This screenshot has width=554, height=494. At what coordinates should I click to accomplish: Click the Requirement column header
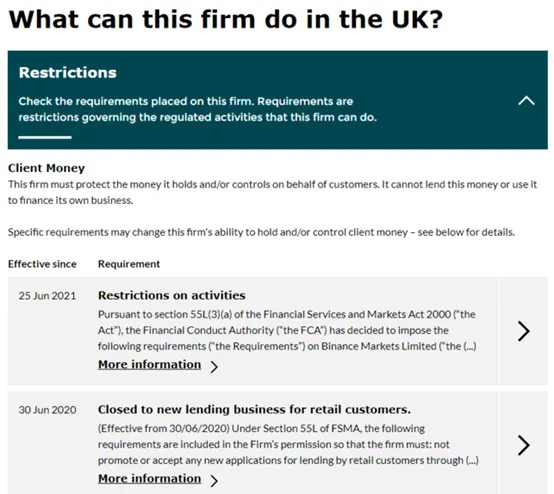point(129,264)
